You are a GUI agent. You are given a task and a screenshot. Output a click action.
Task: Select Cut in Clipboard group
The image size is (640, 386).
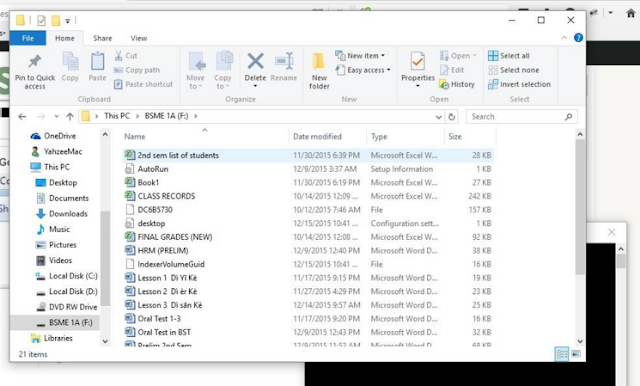[126, 55]
